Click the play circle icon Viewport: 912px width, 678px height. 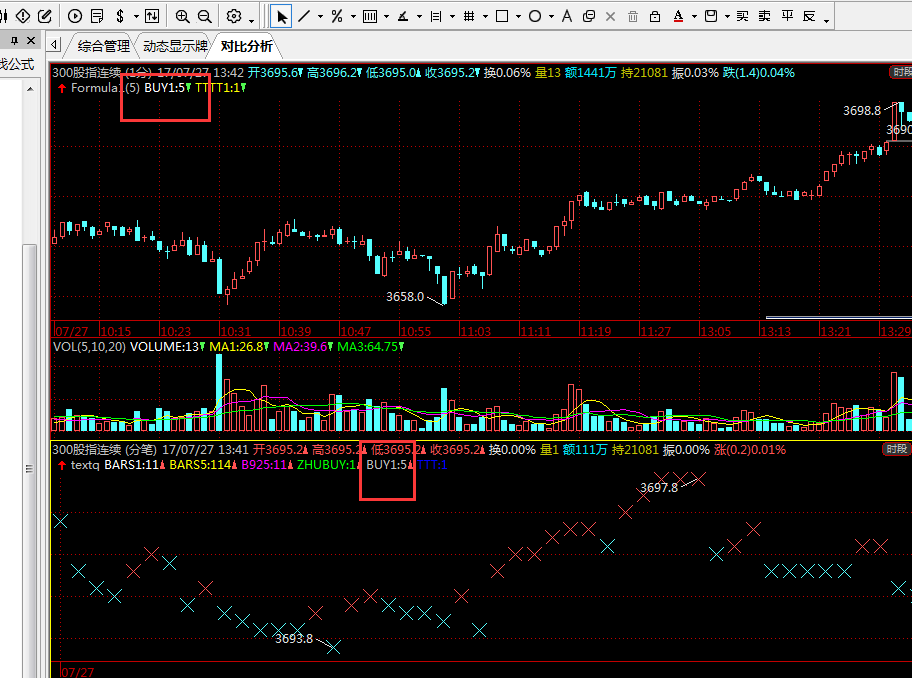[76, 16]
